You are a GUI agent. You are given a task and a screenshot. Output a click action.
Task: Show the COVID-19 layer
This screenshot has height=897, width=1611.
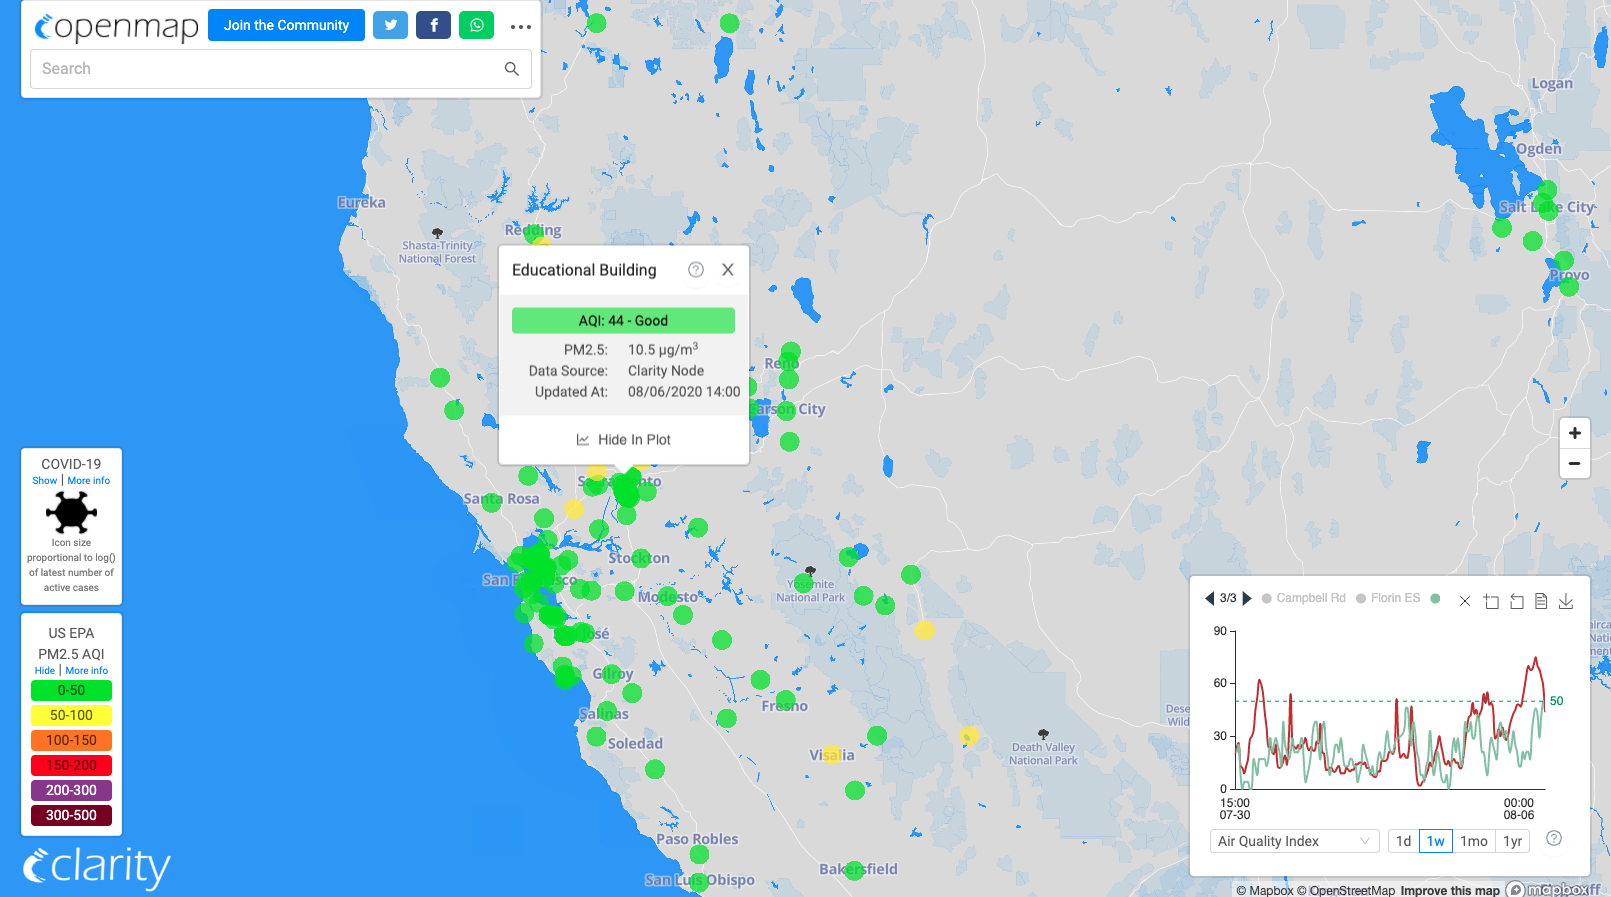point(45,481)
